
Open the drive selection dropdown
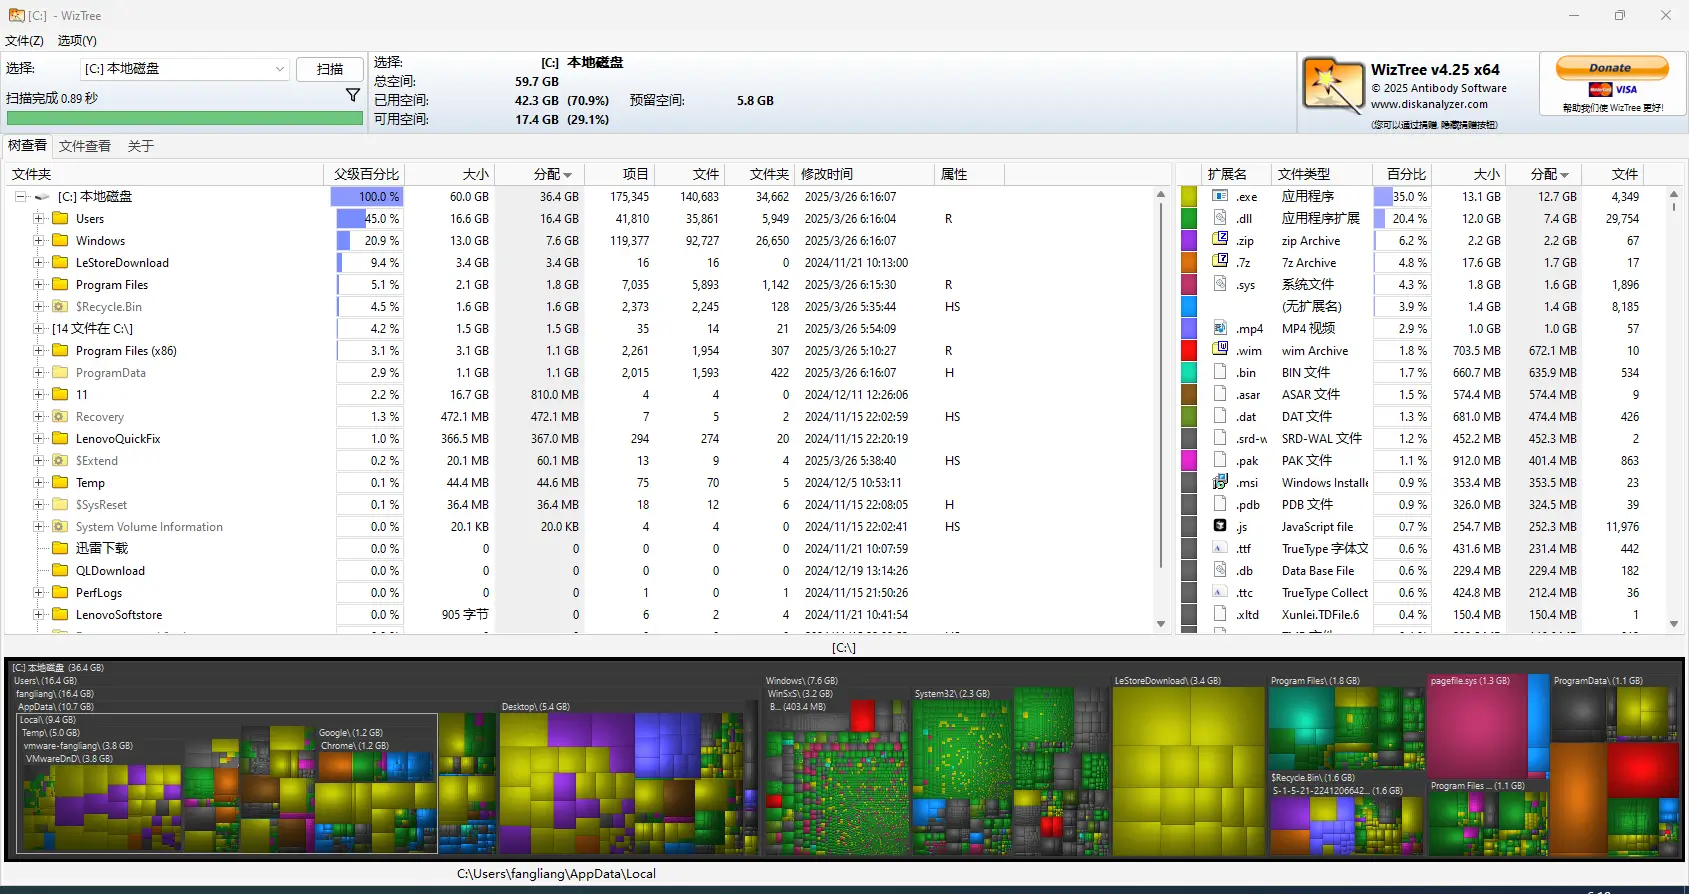[279, 69]
